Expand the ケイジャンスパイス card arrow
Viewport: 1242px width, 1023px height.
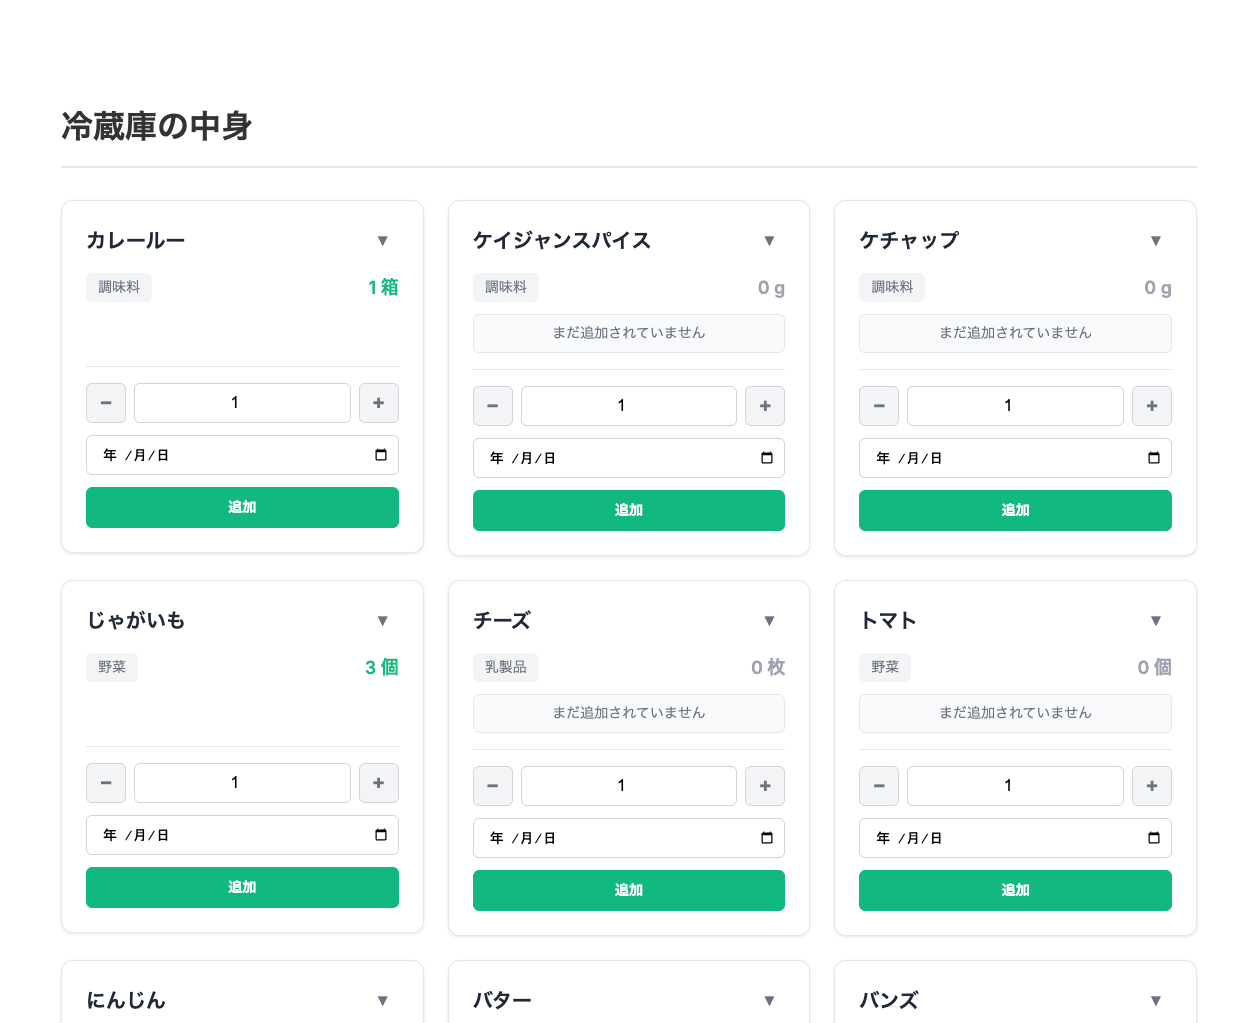pyautogui.click(x=769, y=241)
